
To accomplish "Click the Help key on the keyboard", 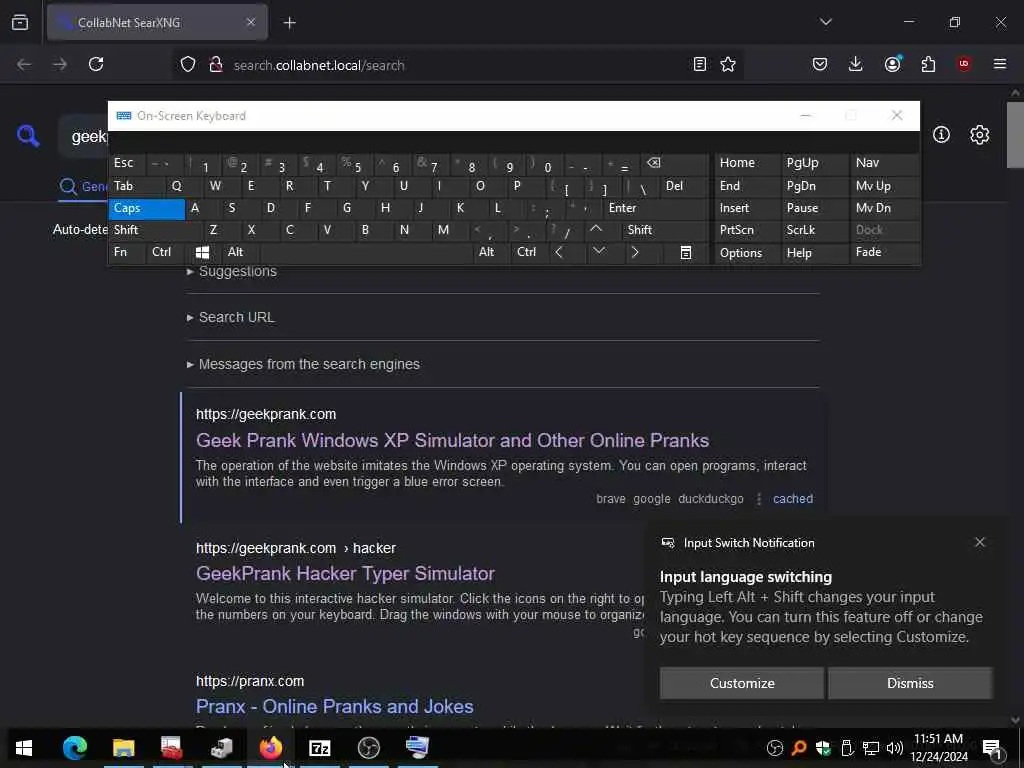I will point(814,253).
